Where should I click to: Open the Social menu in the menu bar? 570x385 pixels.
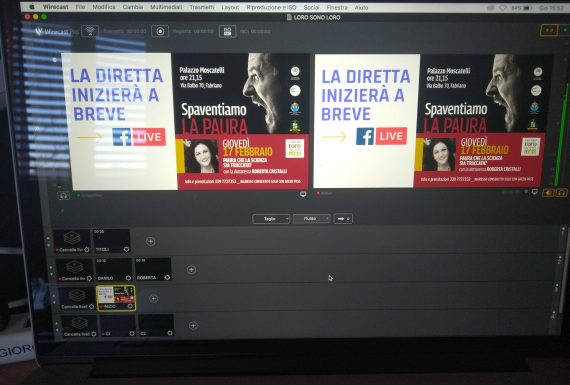point(311,7)
